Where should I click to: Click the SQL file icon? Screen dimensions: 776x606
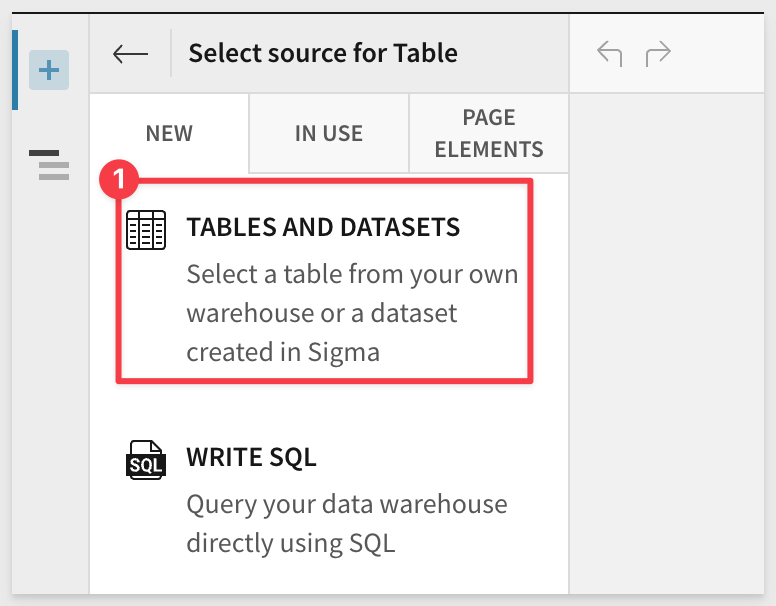146,459
